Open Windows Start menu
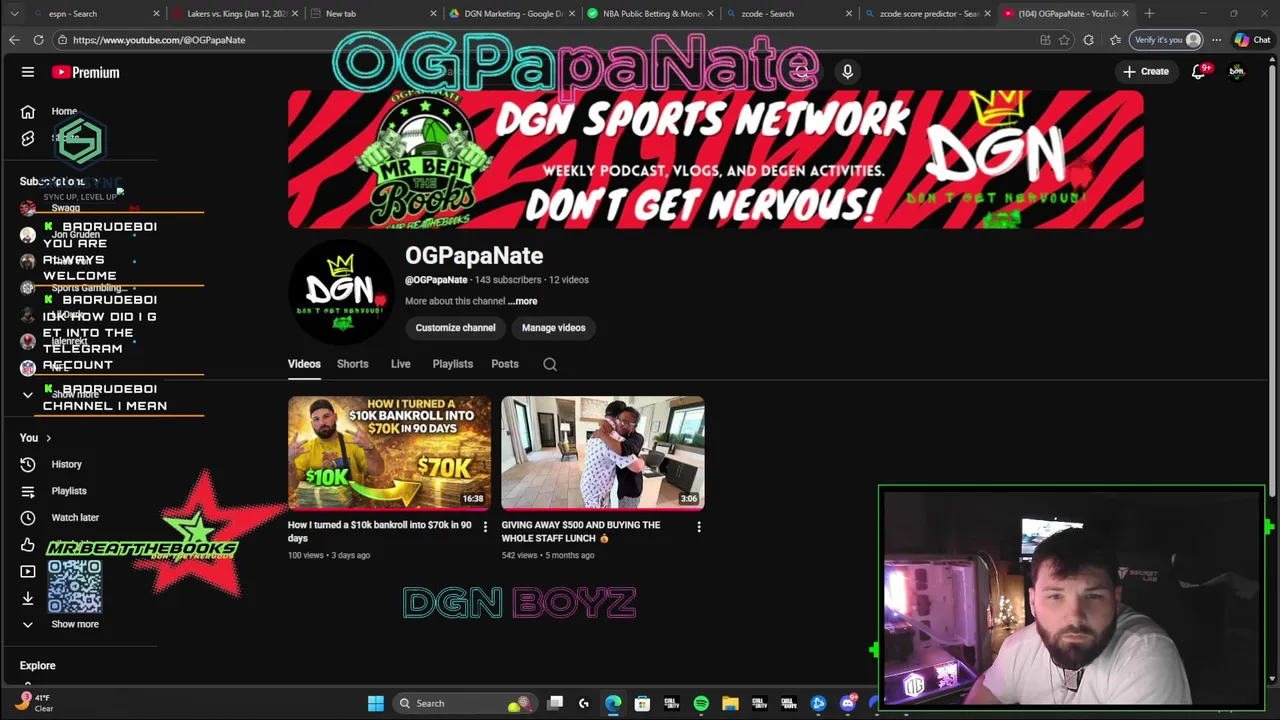 coord(376,703)
